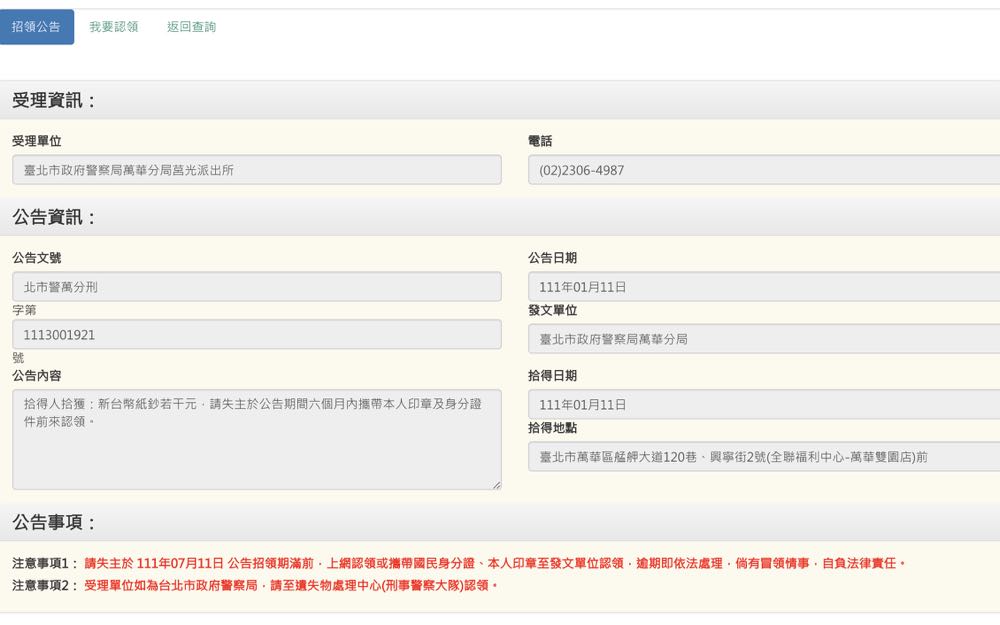Click the 拾得地點 field label
Viewport: 1000px width, 625px height.
click(552, 428)
